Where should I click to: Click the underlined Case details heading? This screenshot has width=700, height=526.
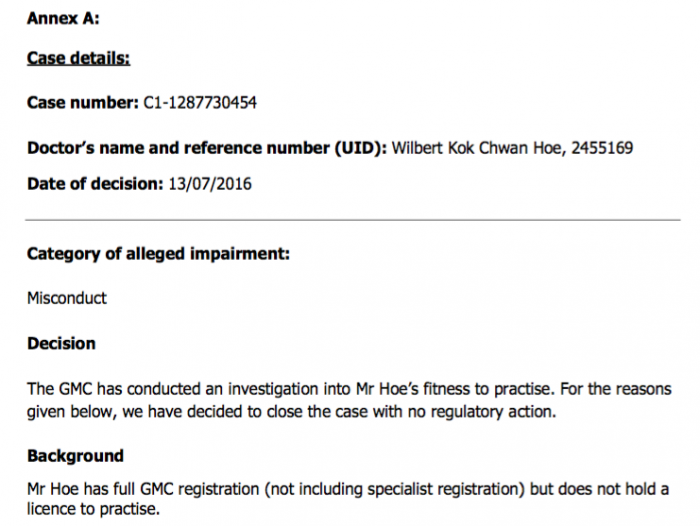click(x=78, y=58)
